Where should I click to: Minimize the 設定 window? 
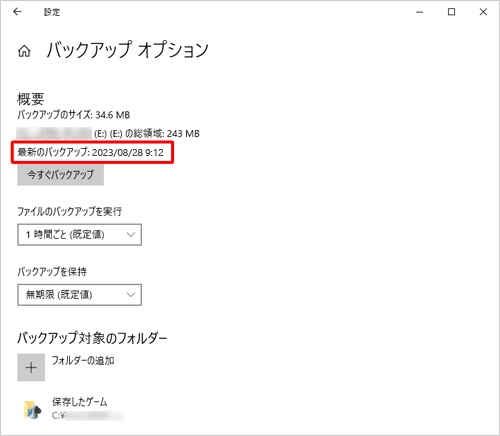tap(420, 12)
